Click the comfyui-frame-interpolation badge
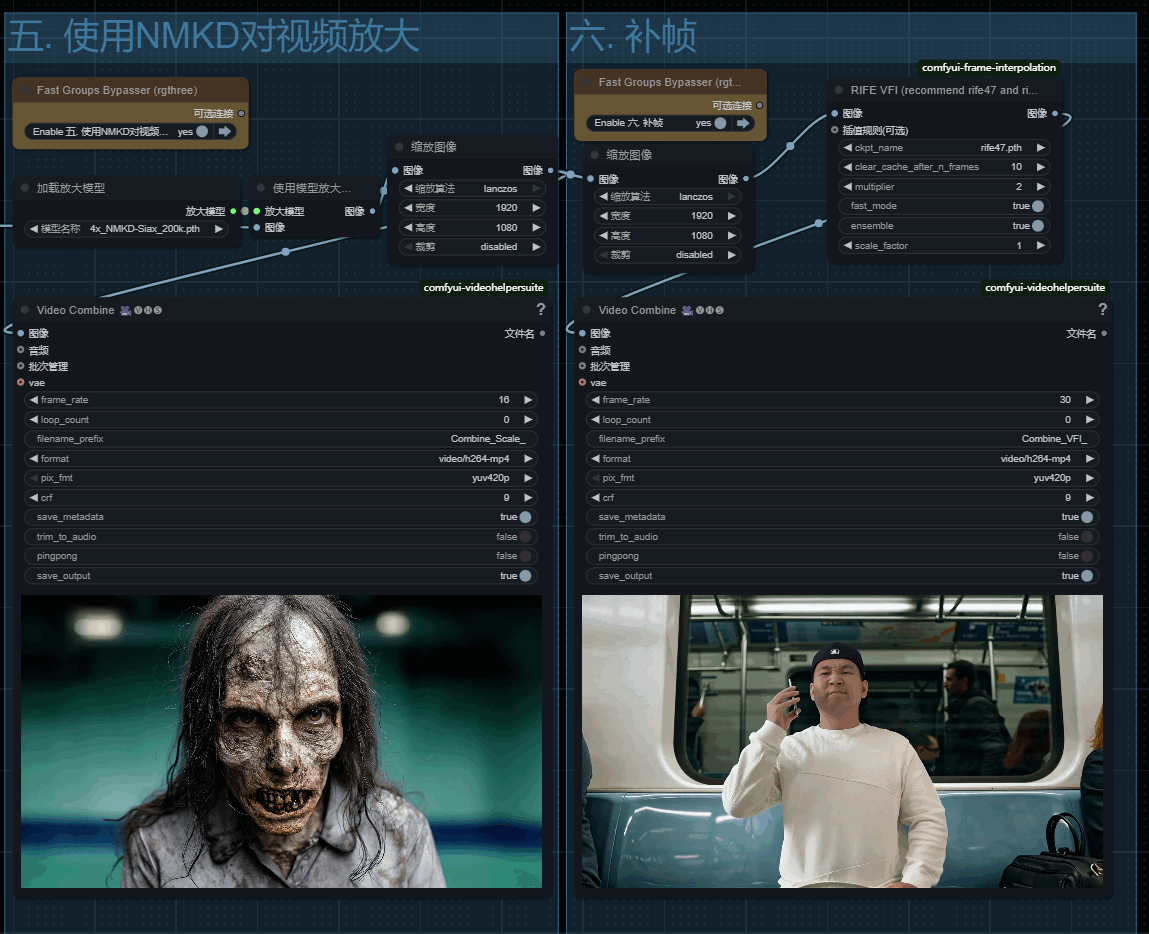The width and height of the screenshot is (1149, 934). tap(988, 68)
